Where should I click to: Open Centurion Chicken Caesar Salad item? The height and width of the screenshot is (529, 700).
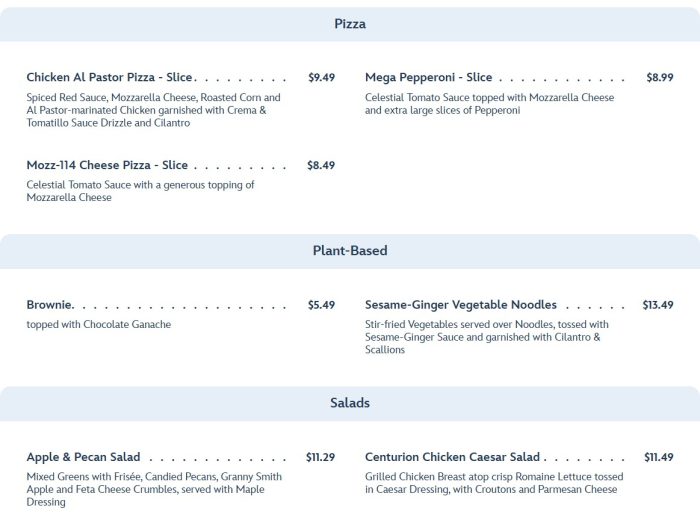(x=452, y=457)
